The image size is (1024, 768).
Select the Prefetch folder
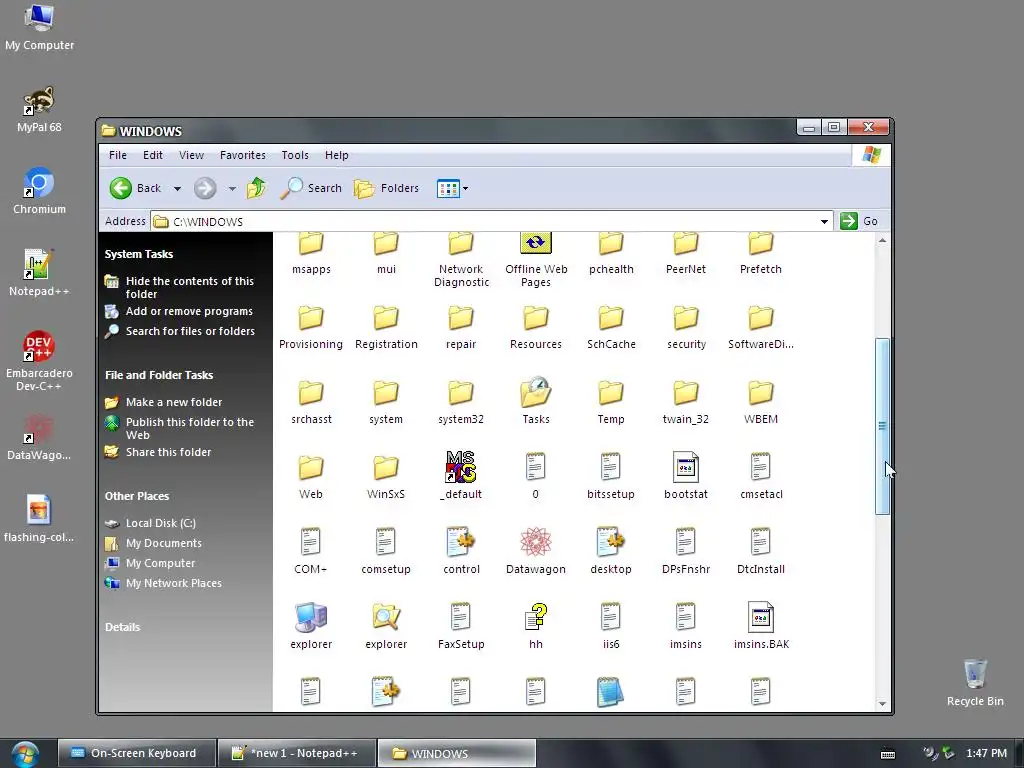coord(761,255)
